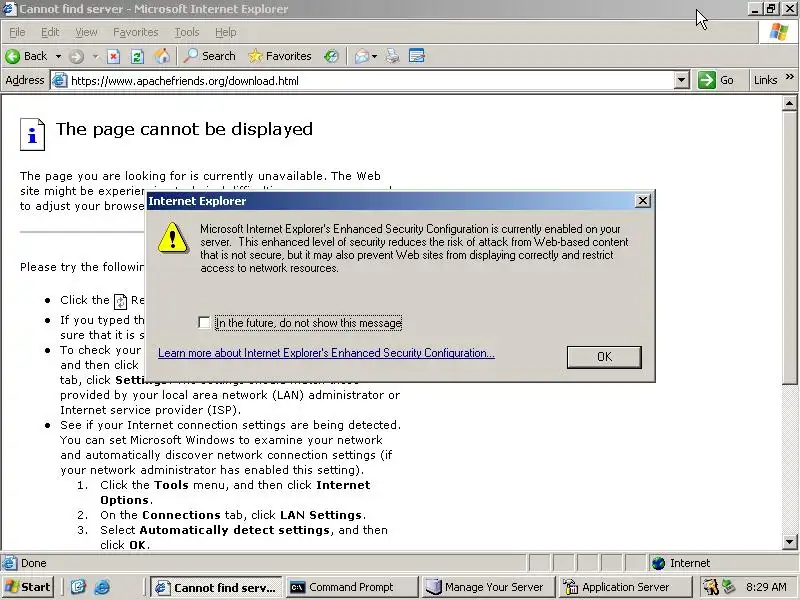
Task: Open the Tools menu
Action: click(187, 32)
